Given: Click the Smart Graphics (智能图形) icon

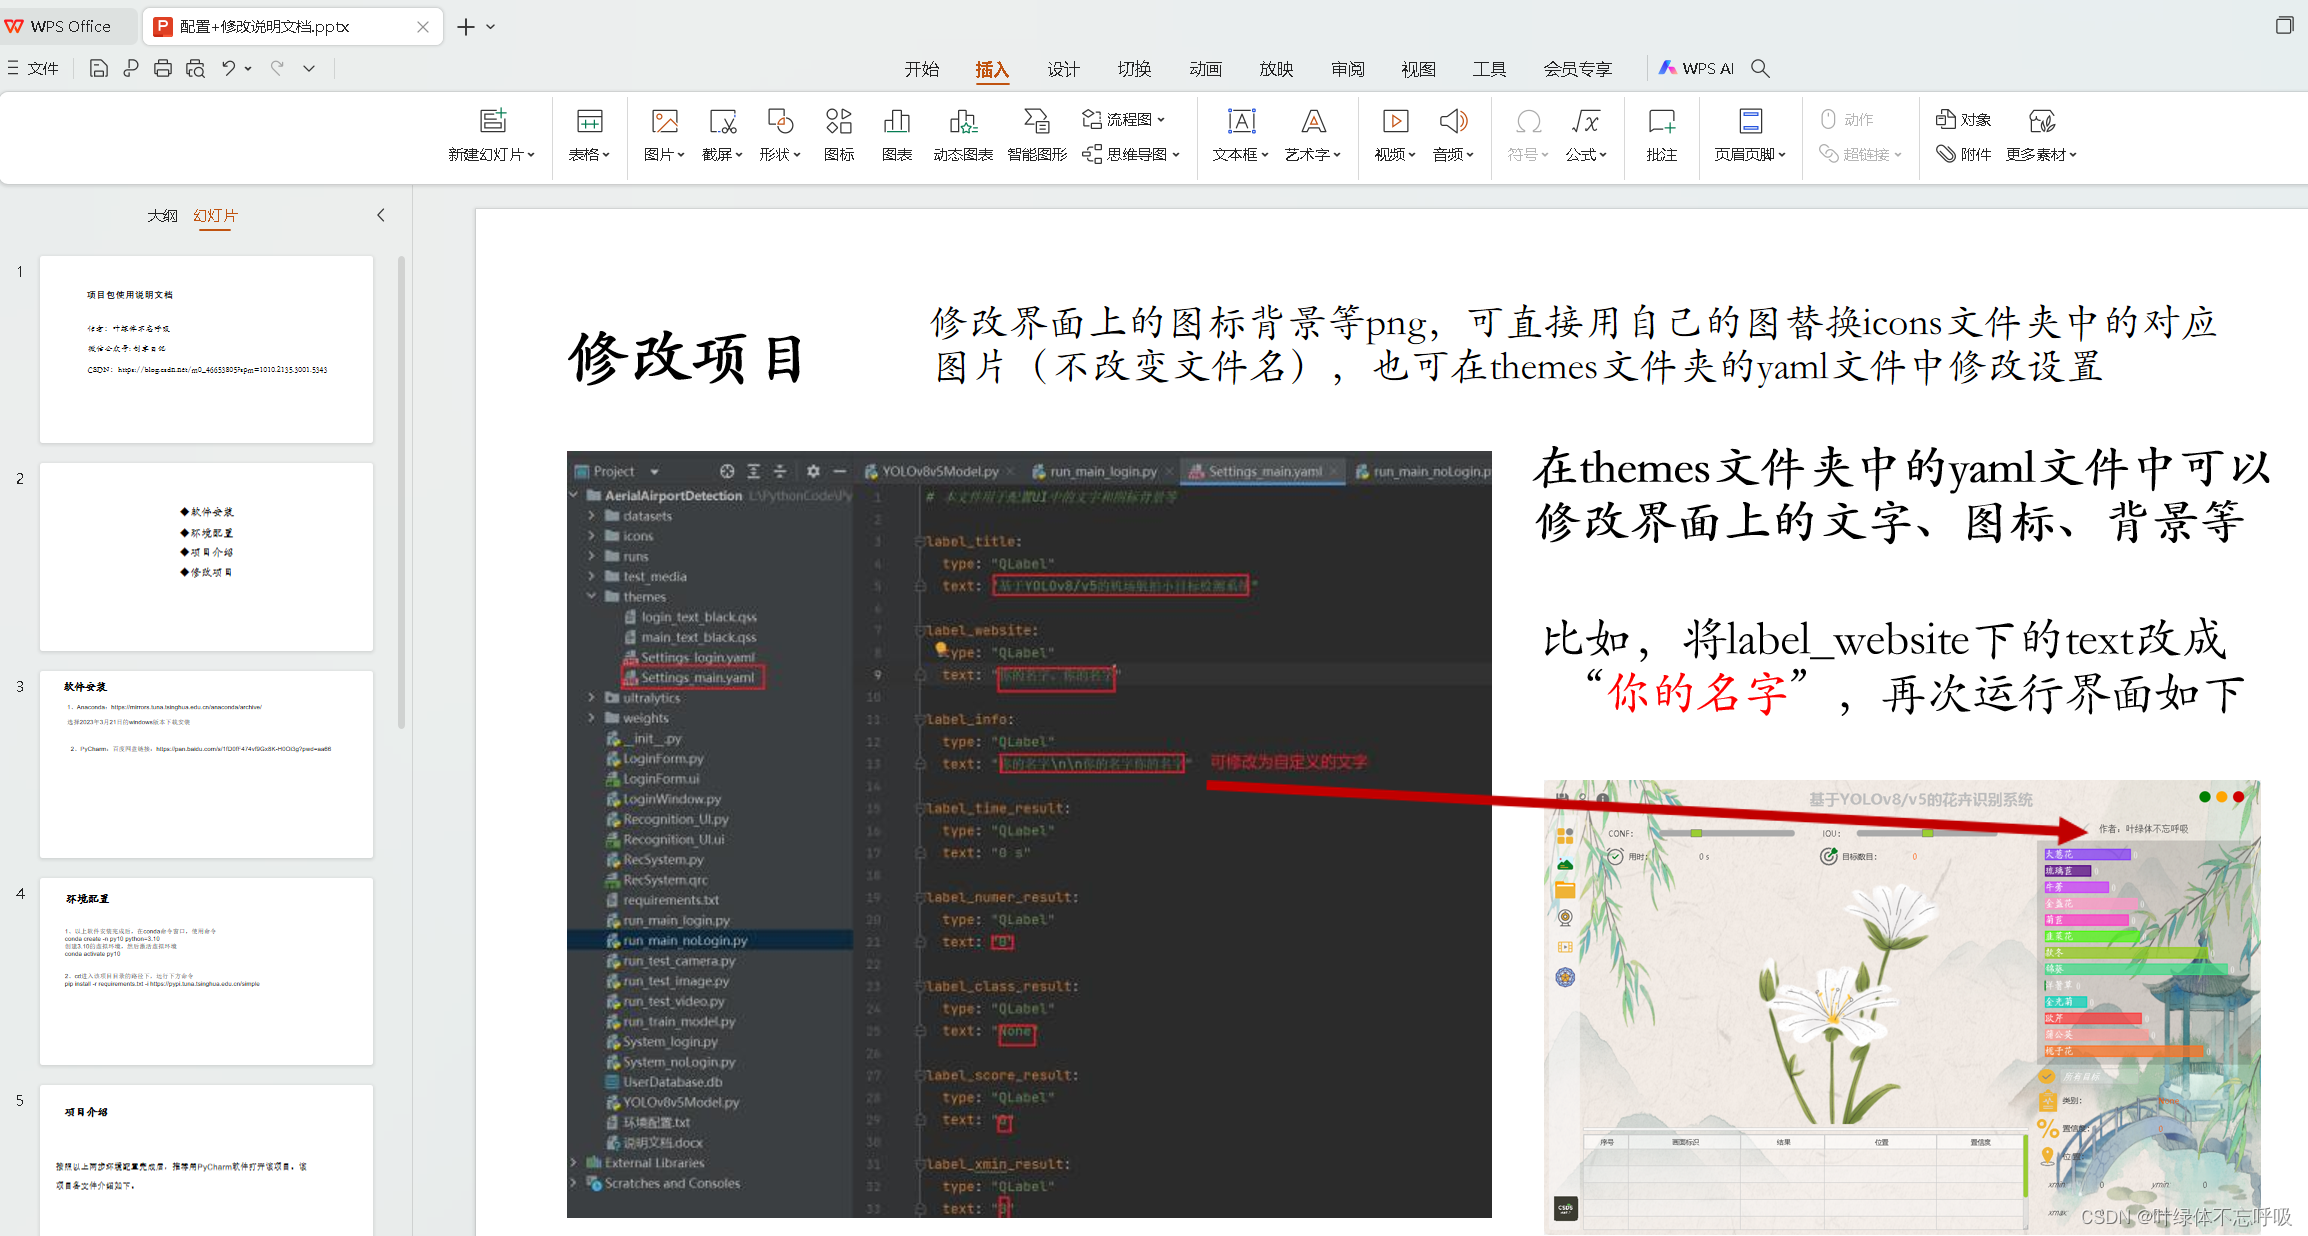Looking at the screenshot, I should [1036, 122].
